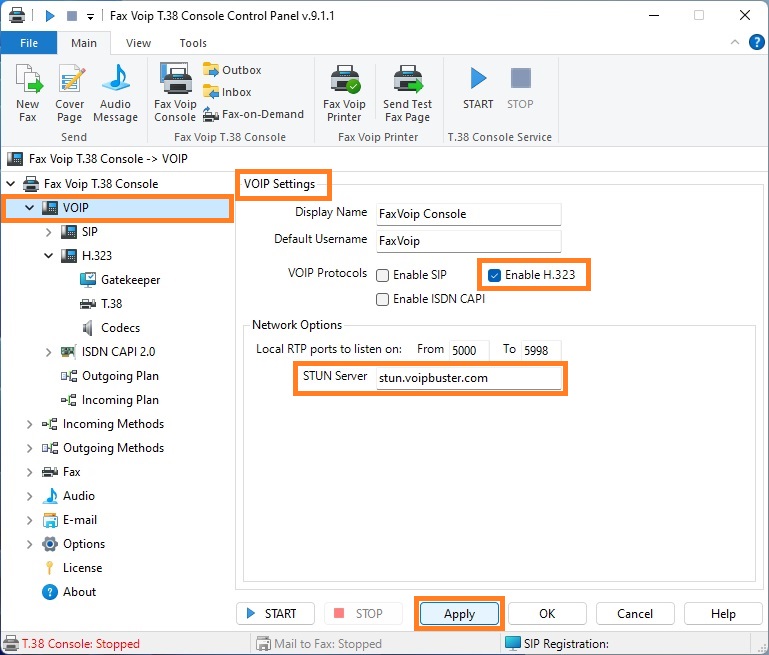Click the blue help question-mark icon
This screenshot has height=655, width=769.
tap(756, 43)
